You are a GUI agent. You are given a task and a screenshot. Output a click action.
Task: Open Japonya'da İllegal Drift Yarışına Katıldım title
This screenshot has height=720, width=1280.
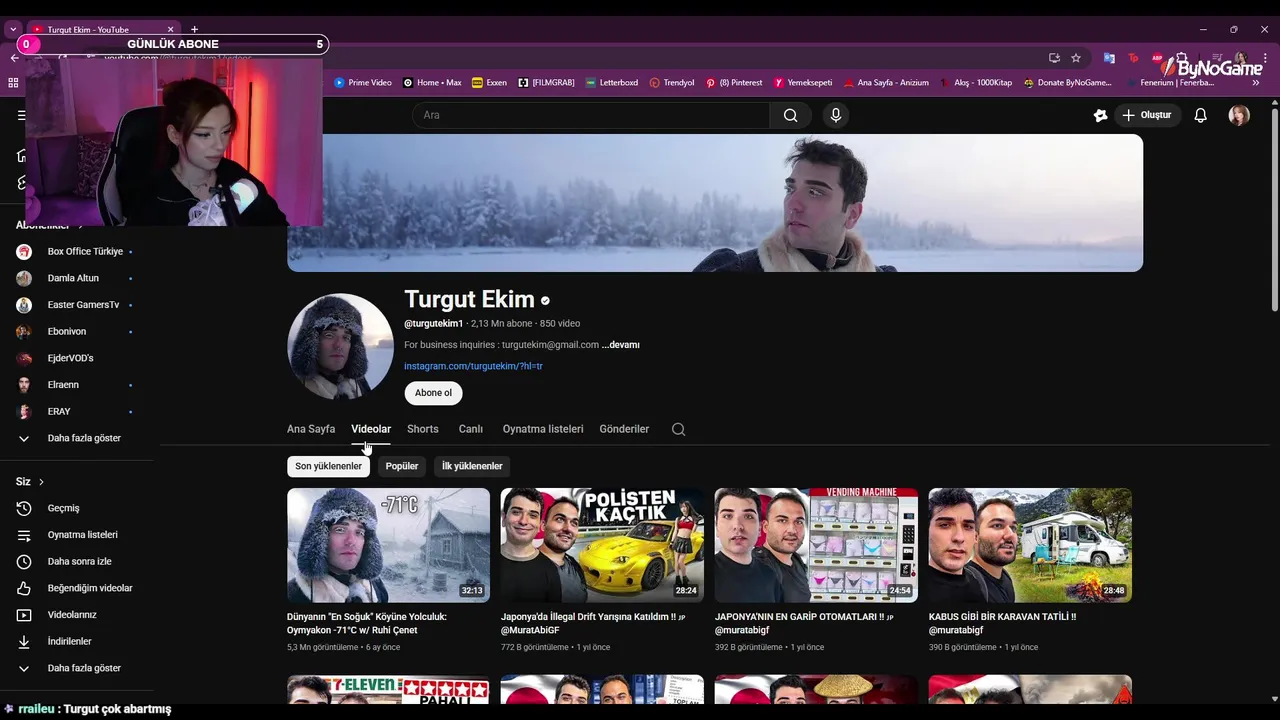point(594,623)
